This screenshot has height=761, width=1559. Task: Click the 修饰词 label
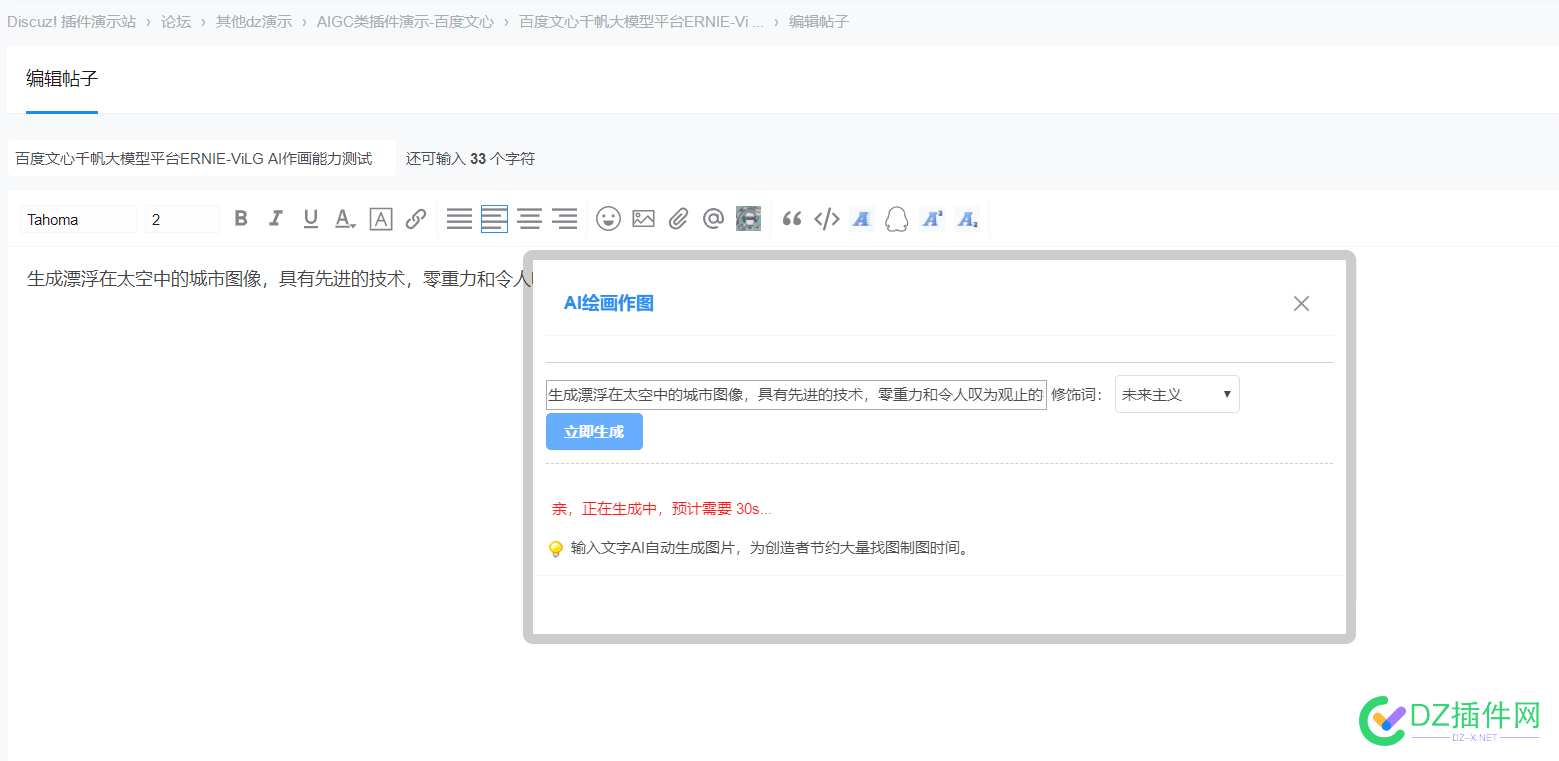click(x=1077, y=394)
